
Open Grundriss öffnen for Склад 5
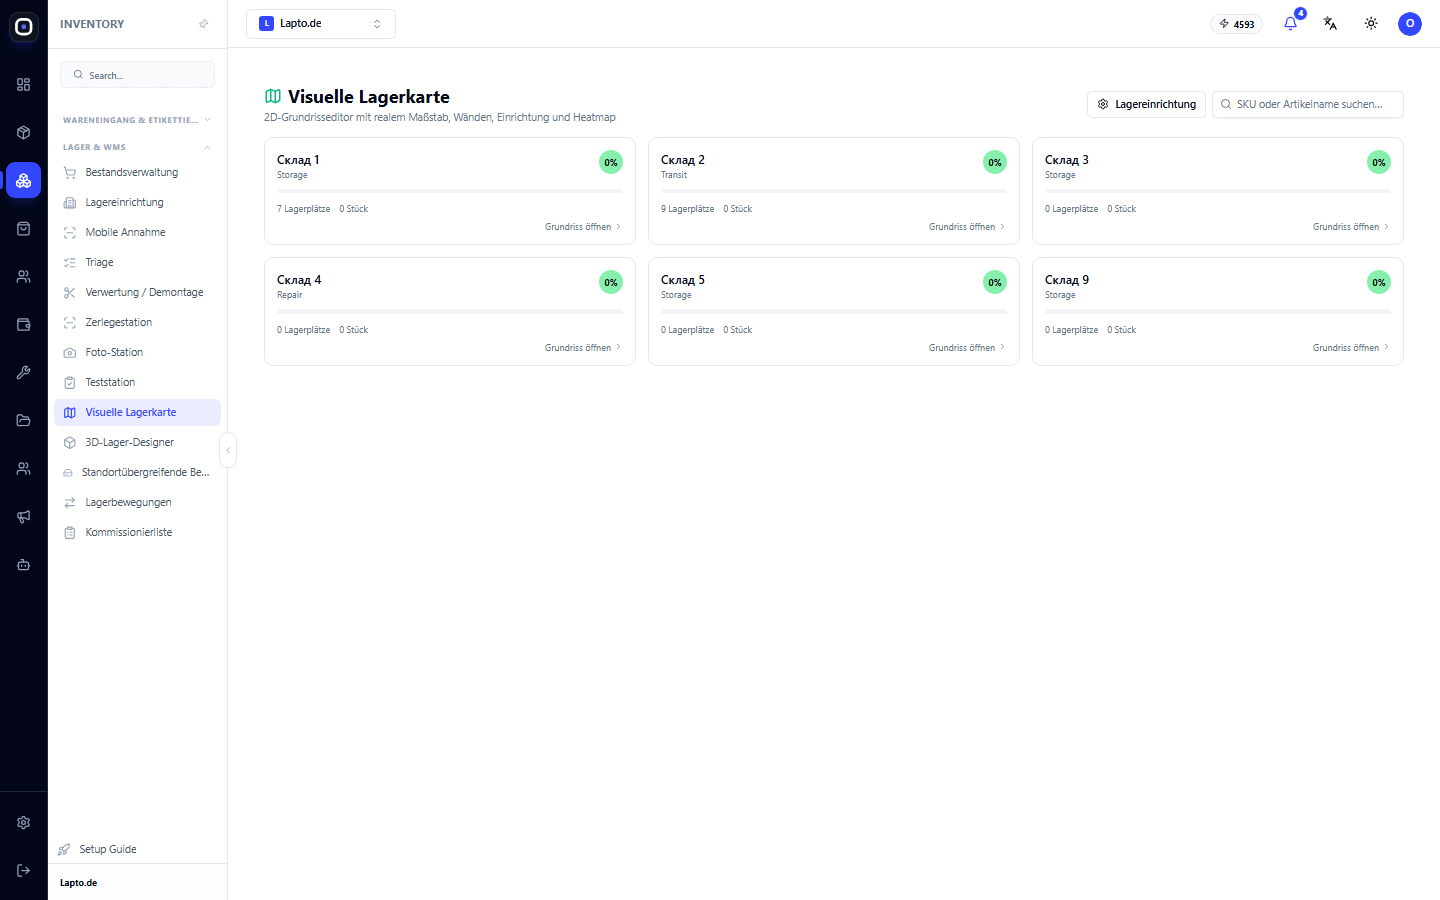967,348
